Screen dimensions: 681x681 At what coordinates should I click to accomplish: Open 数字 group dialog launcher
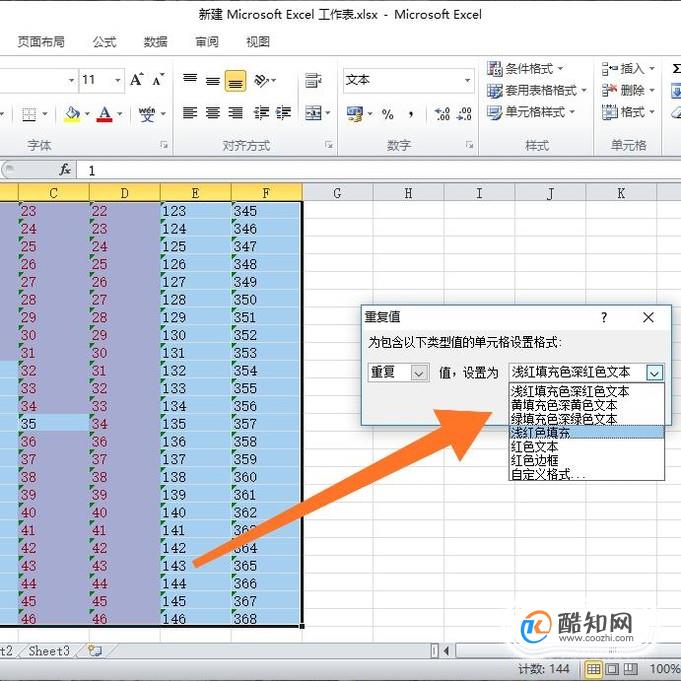469,145
